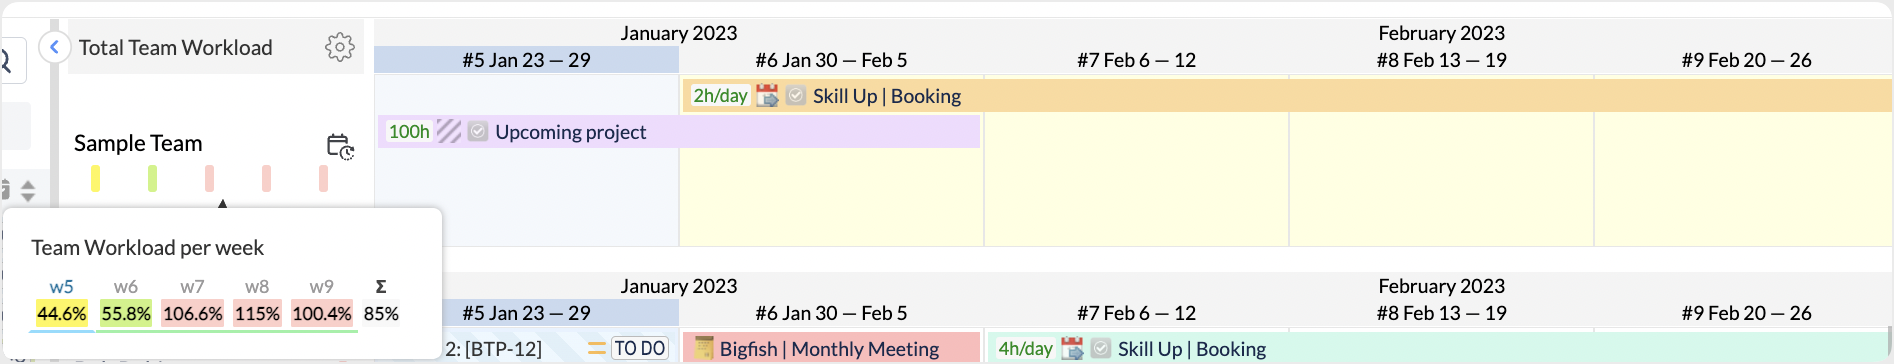Click notes icon on Bigfish Monthly Meeting

tap(704, 348)
